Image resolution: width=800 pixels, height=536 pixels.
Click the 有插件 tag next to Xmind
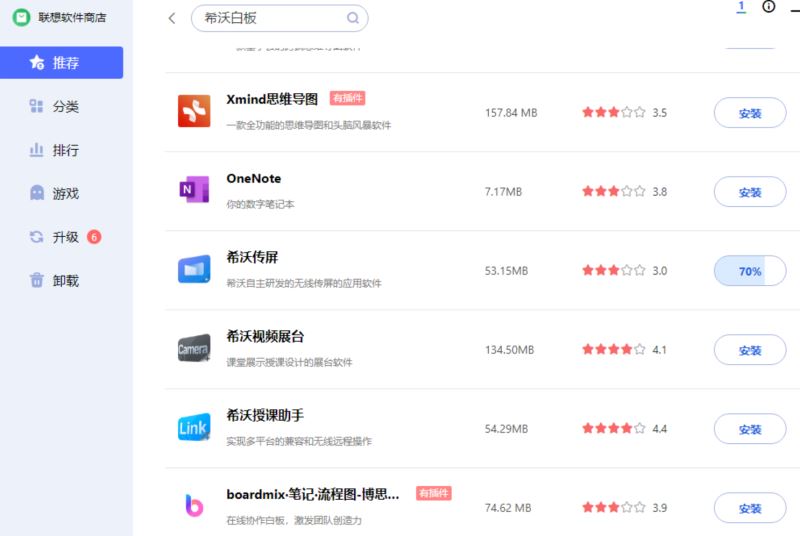pyautogui.click(x=347, y=98)
